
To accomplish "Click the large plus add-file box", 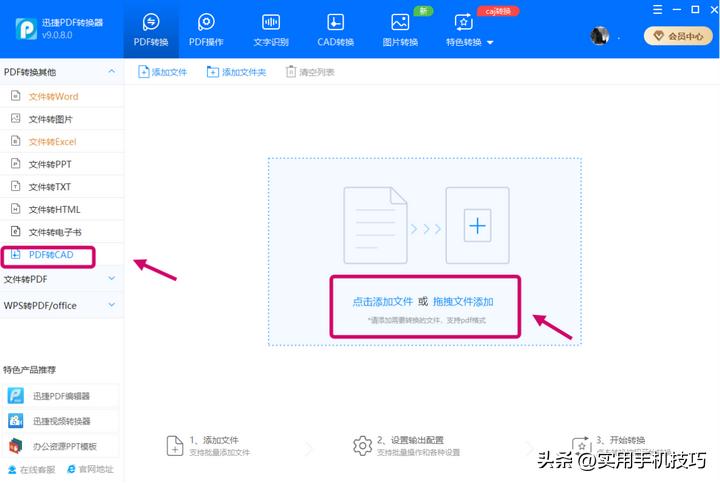I will coord(477,225).
